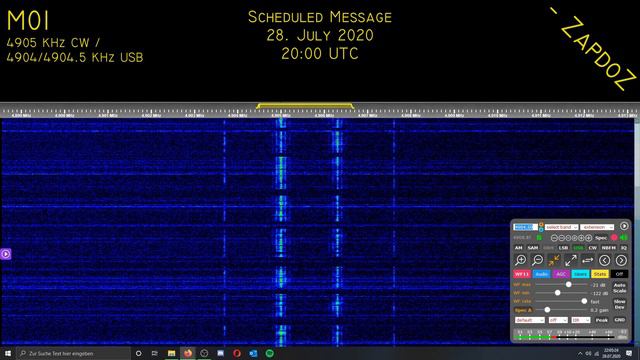Click the S-meter signal strength bar
640x360 pixels.
tap(570, 335)
